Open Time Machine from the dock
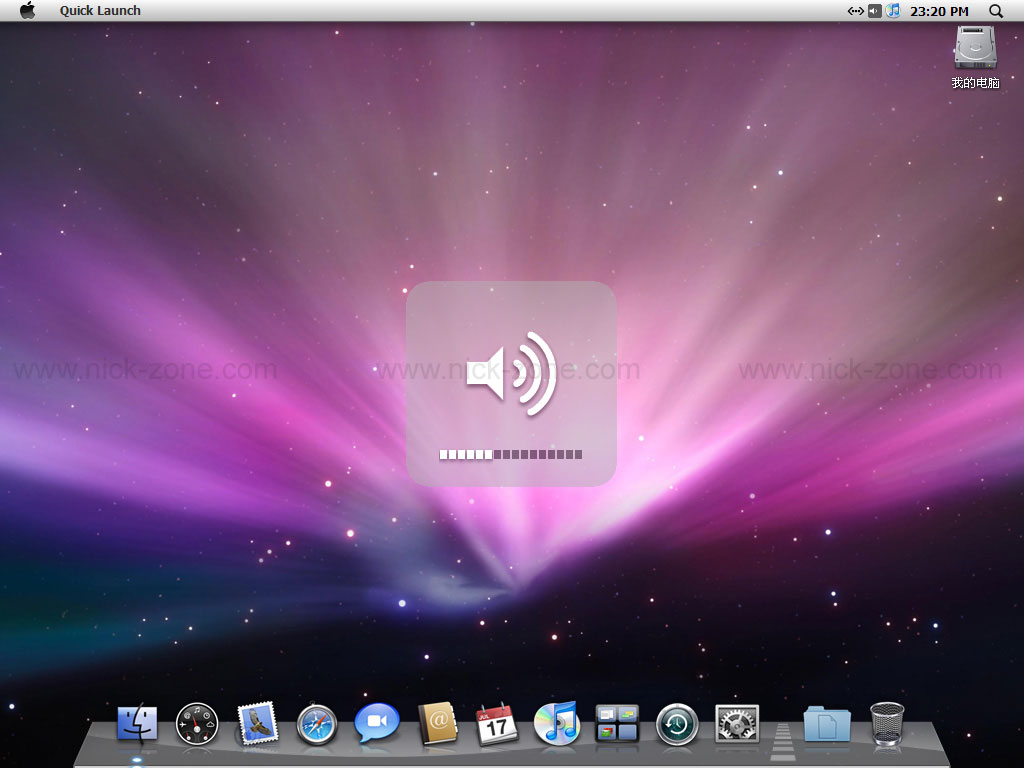 [x=677, y=724]
